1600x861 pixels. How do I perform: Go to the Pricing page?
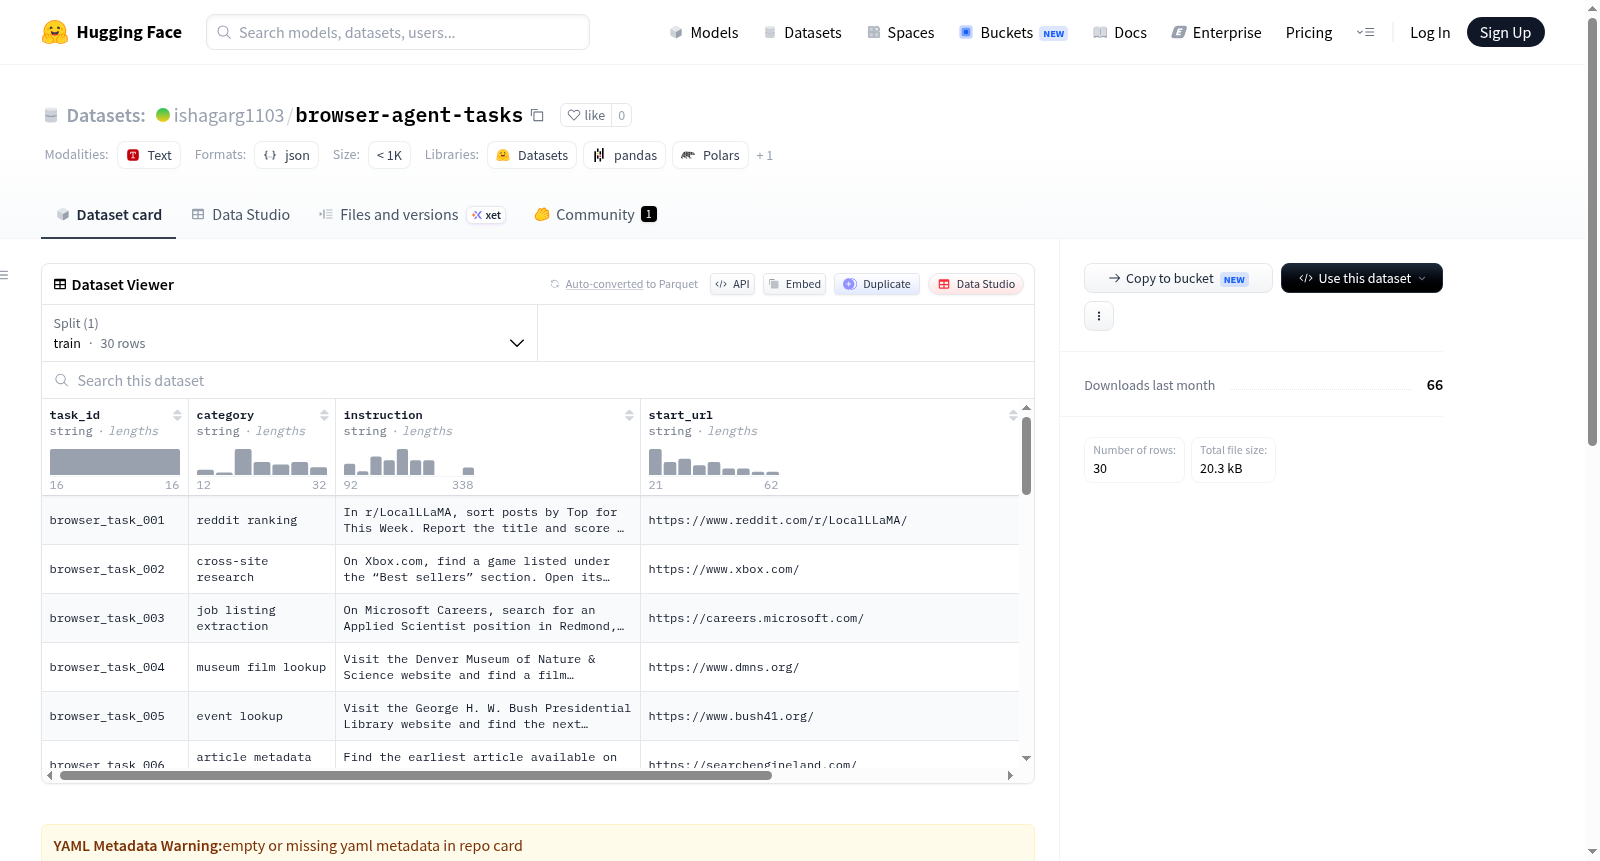pos(1309,32)
